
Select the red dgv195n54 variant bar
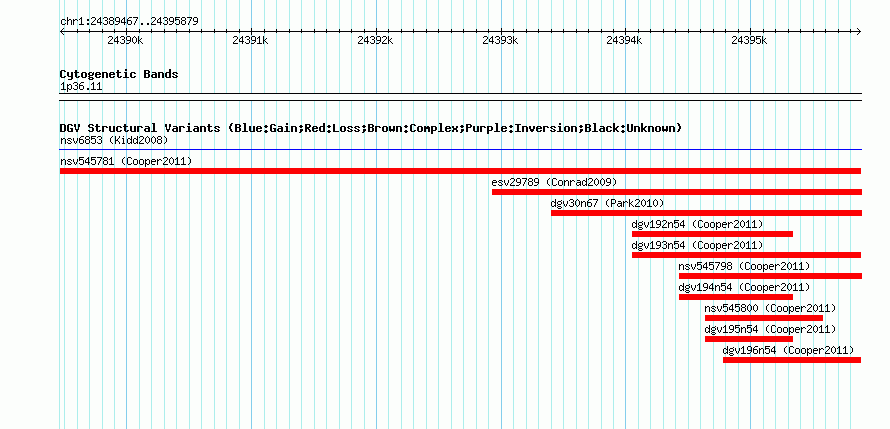pyautogui.click(x=749, y=339)
